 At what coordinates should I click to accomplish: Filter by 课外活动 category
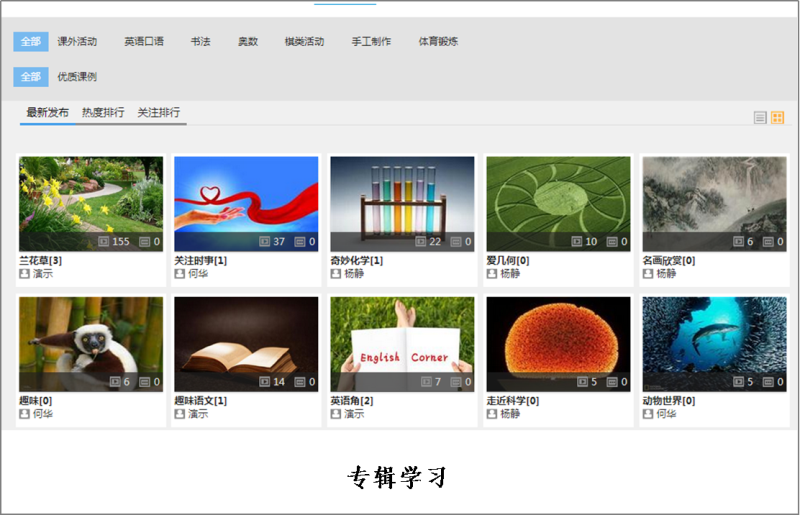tap(77, 41)
